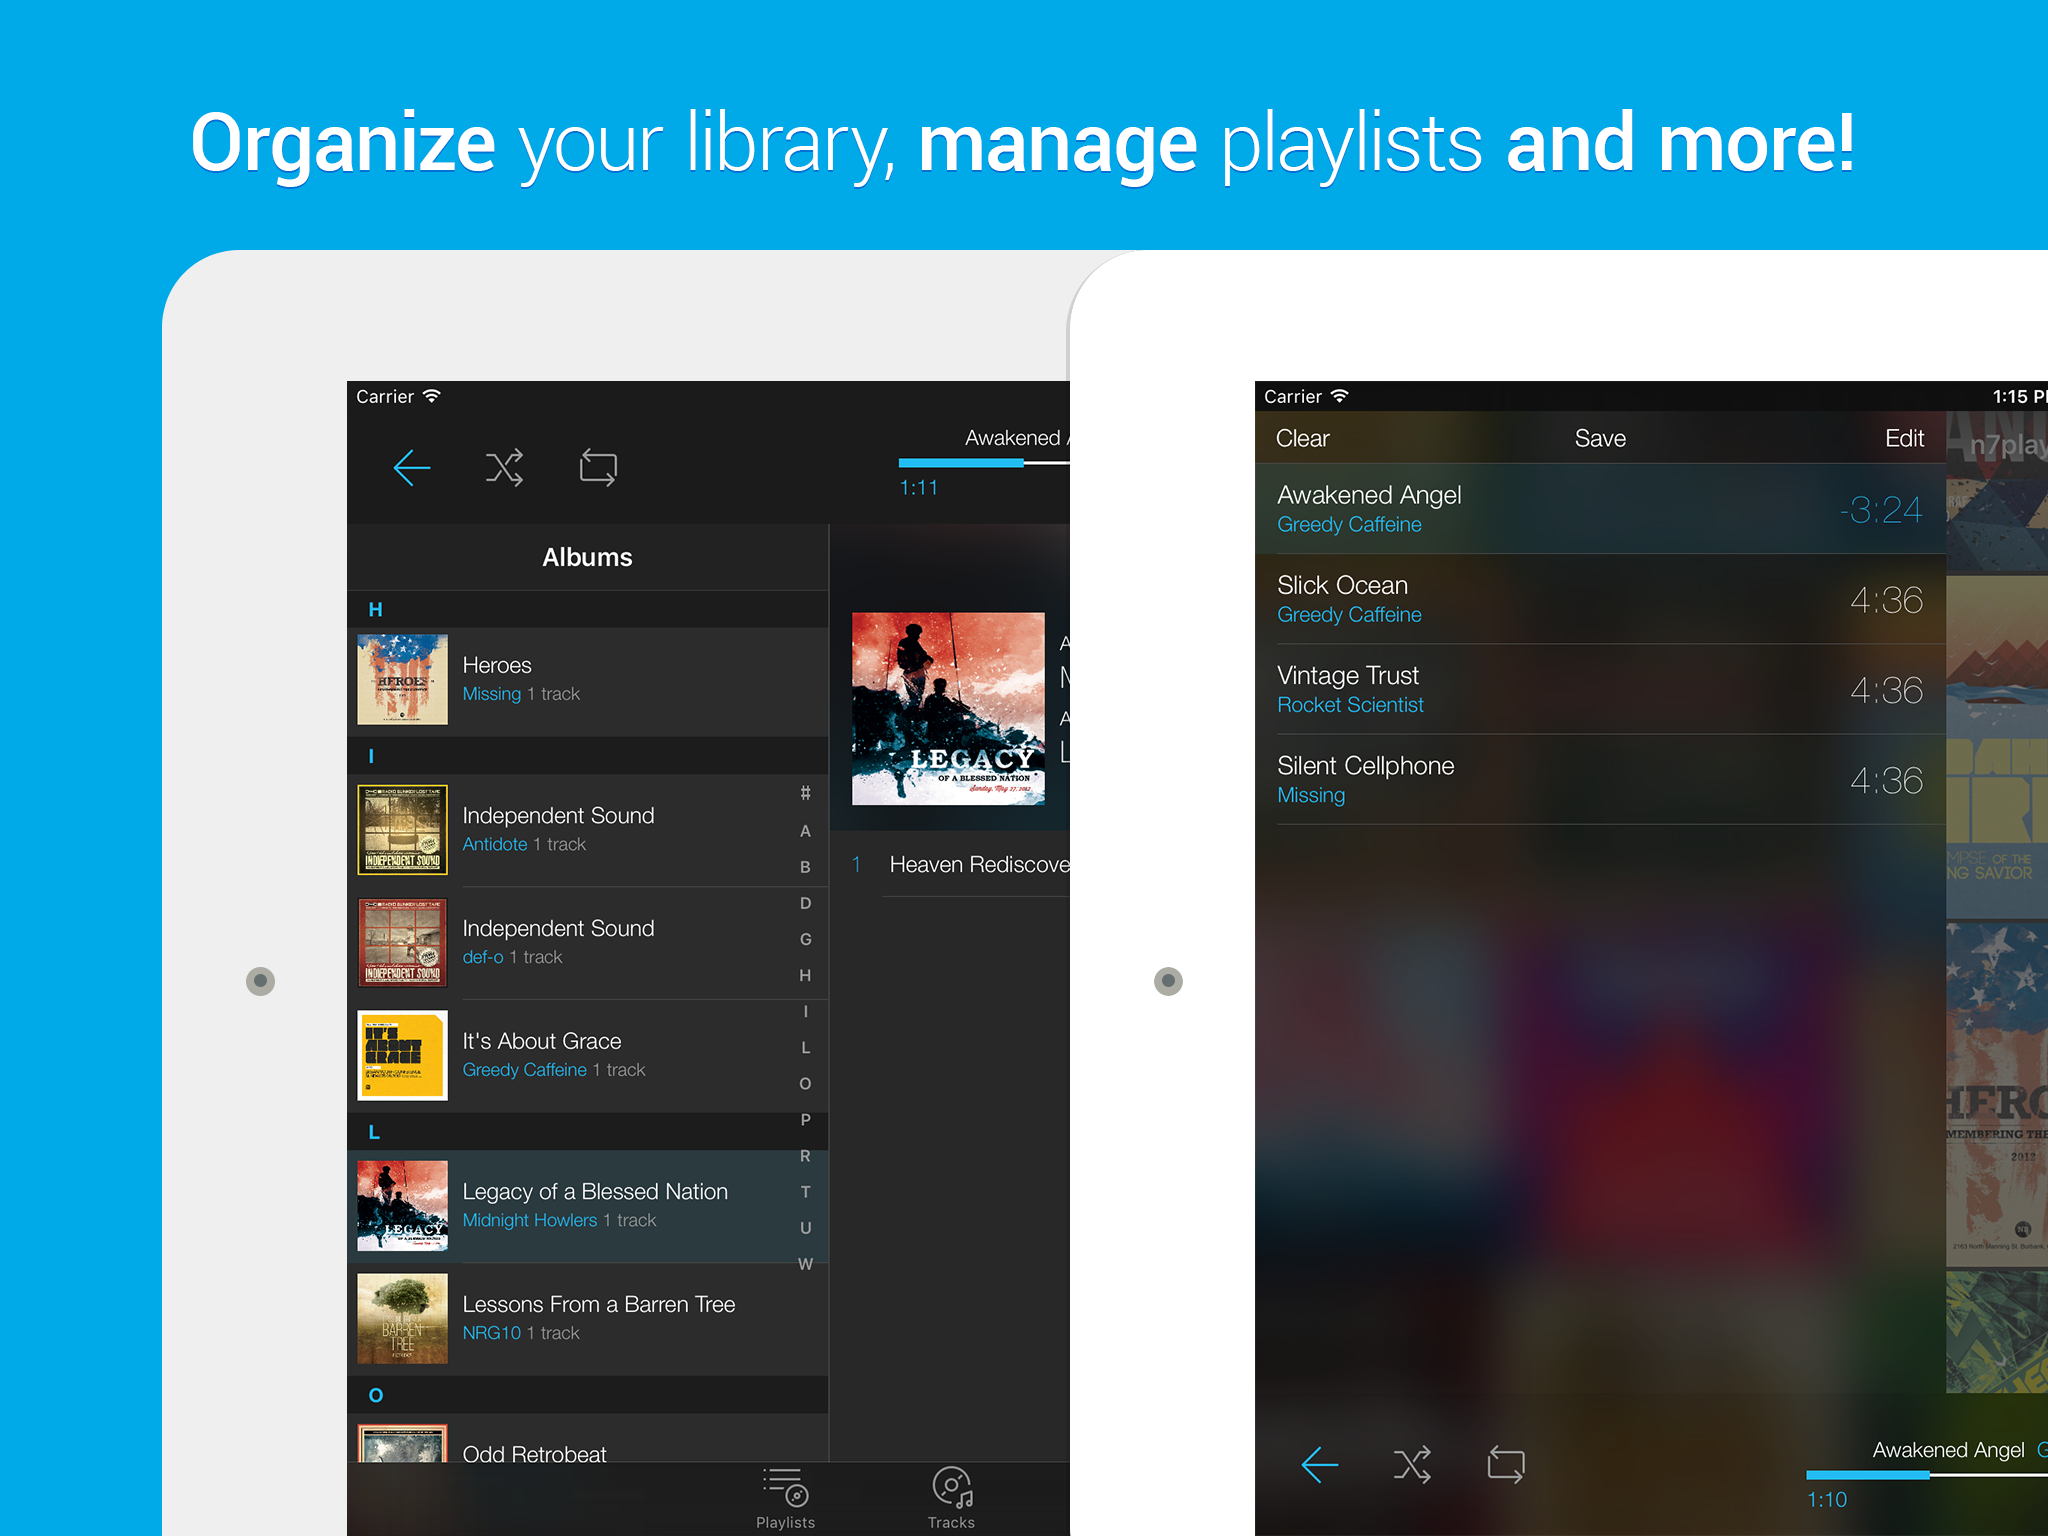Tap the large Legacy album cover
The height and width of the screenshot is (1536, 2048).
[x=947, y=708]
